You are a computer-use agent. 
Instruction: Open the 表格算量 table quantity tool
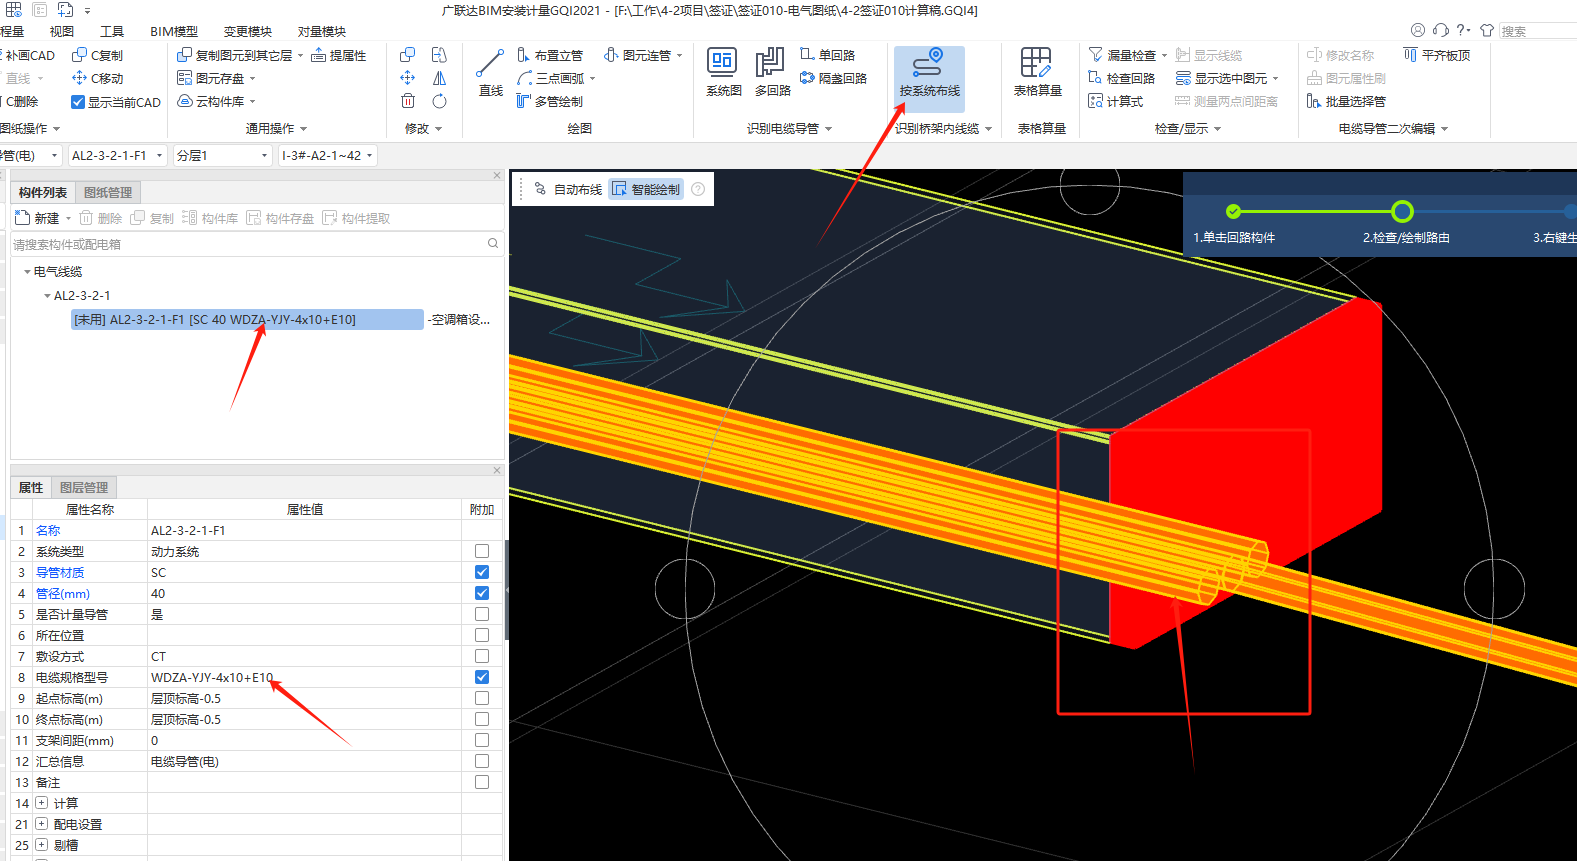(x=1037, y=73)
